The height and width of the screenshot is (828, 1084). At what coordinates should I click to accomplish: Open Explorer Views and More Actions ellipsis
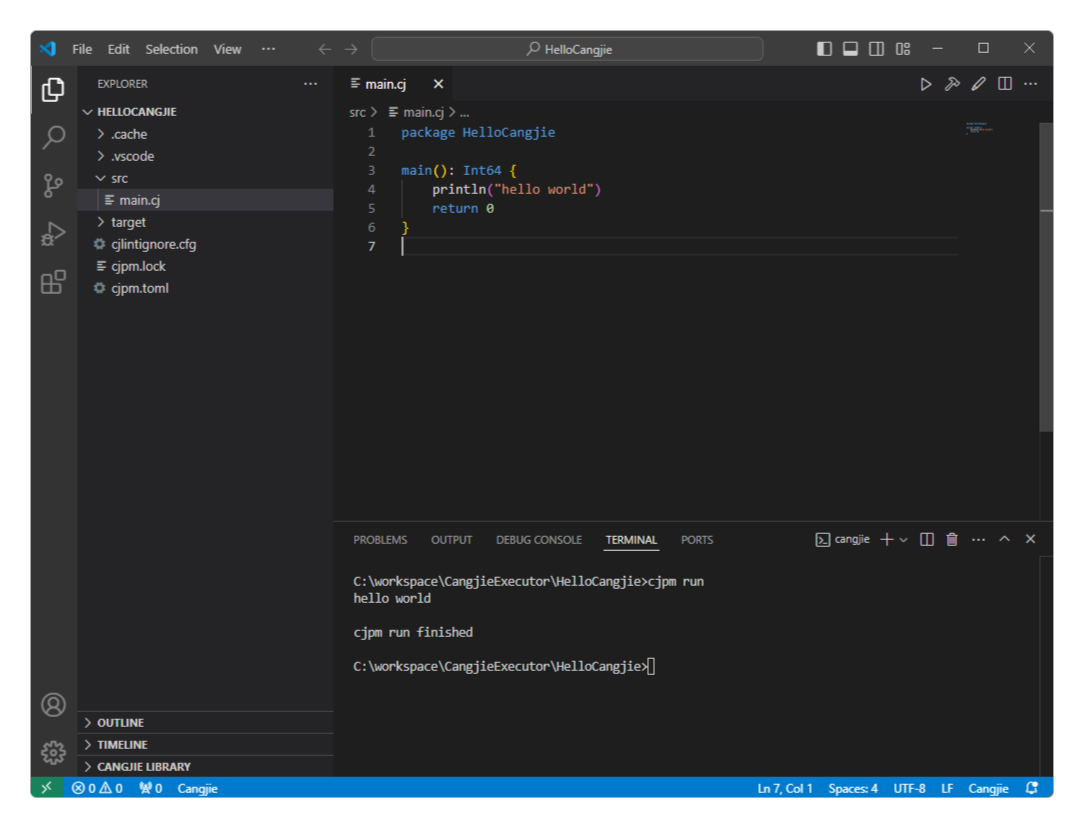(310, 84)
